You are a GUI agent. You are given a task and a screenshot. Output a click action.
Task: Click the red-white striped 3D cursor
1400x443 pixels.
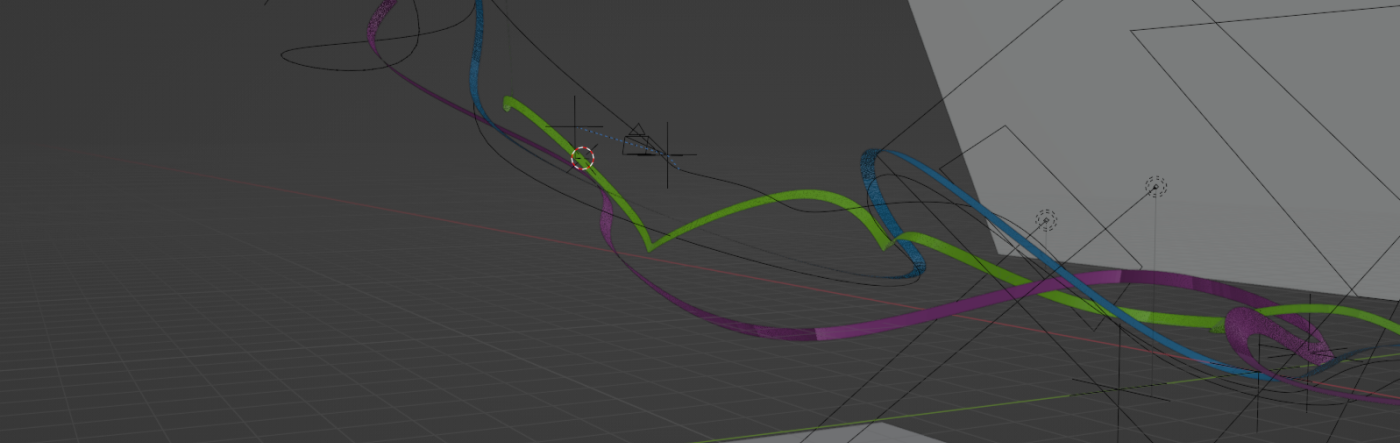click(583, 157)
